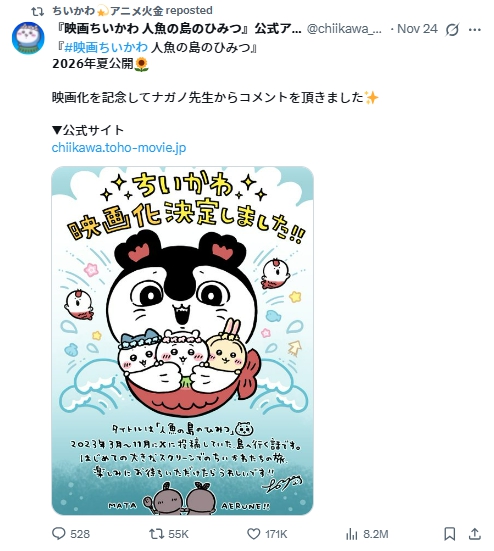Open the 8.2M views count
Screen dimensions: 494x551
point(376,534)
